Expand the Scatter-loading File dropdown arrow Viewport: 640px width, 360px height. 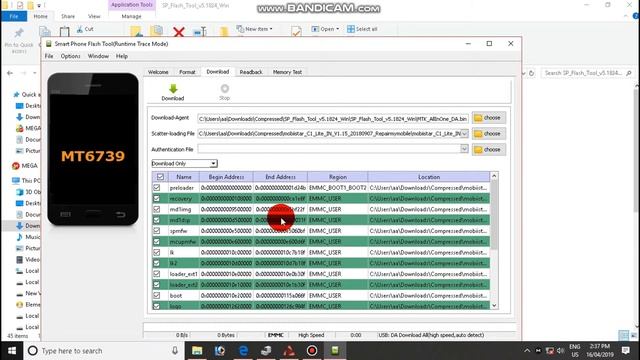click(464, 134)
